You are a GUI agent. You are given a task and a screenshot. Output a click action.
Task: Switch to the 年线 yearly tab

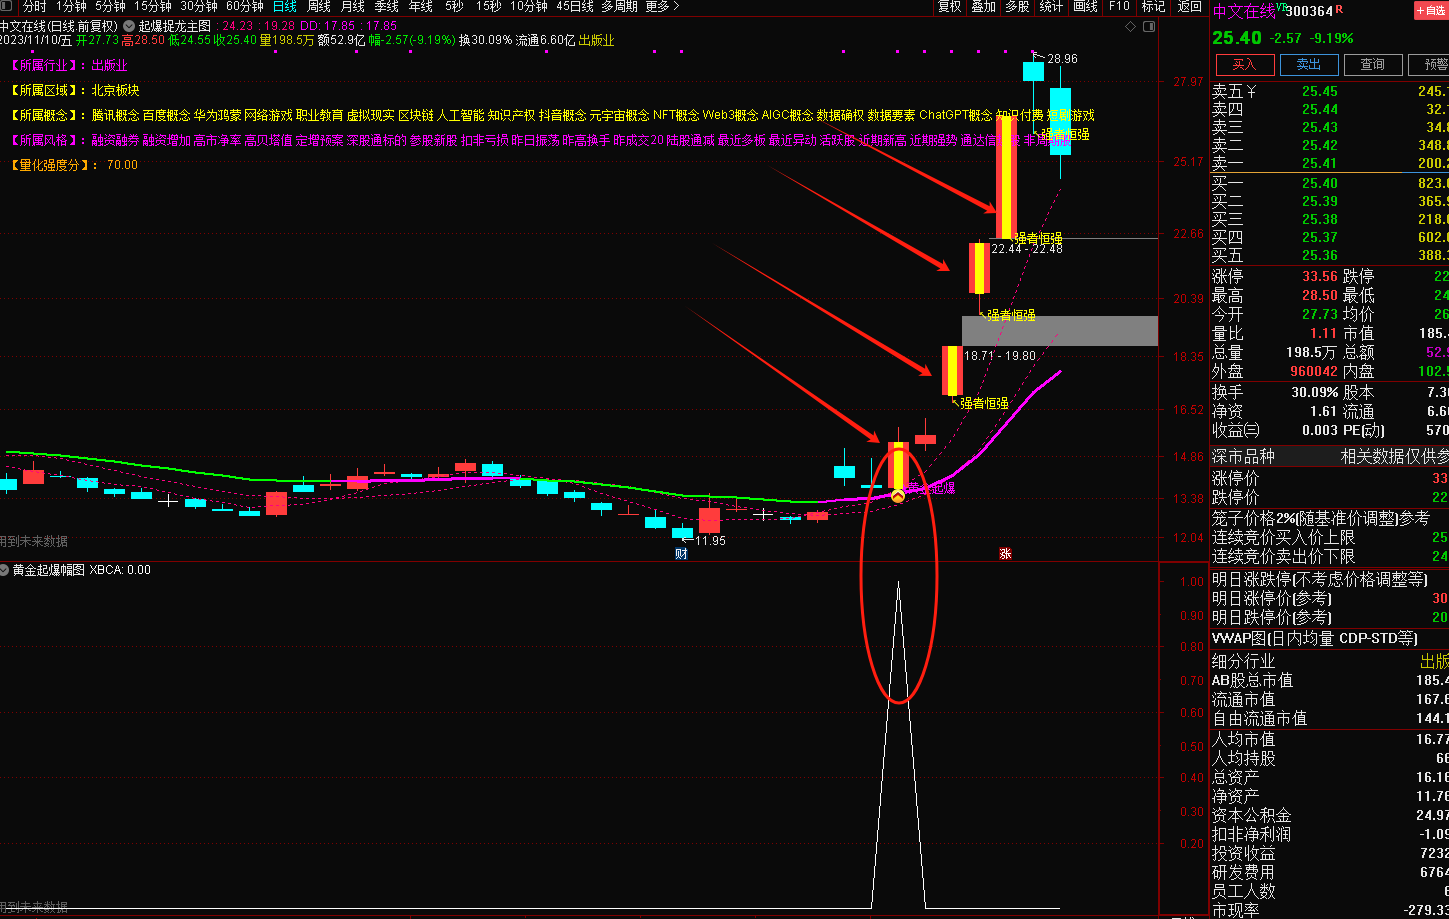pyautogui.click(x=420, y=6)
